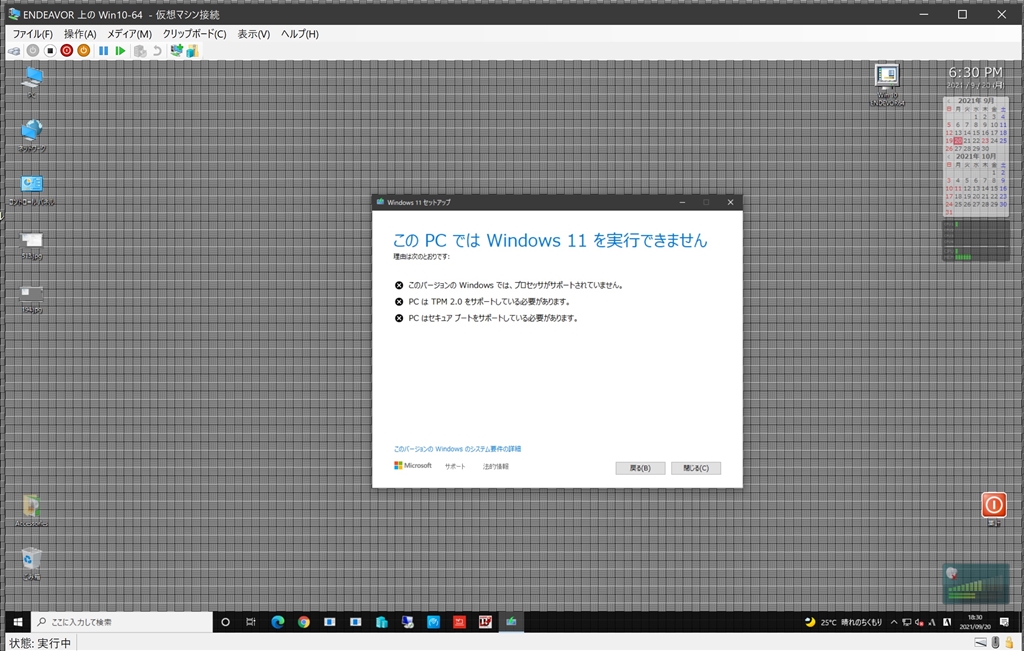The height and width of the screenshot is (651, 1024).
Task: Expand hidden system tray icons chevron
Action: (x=893, y=622)
